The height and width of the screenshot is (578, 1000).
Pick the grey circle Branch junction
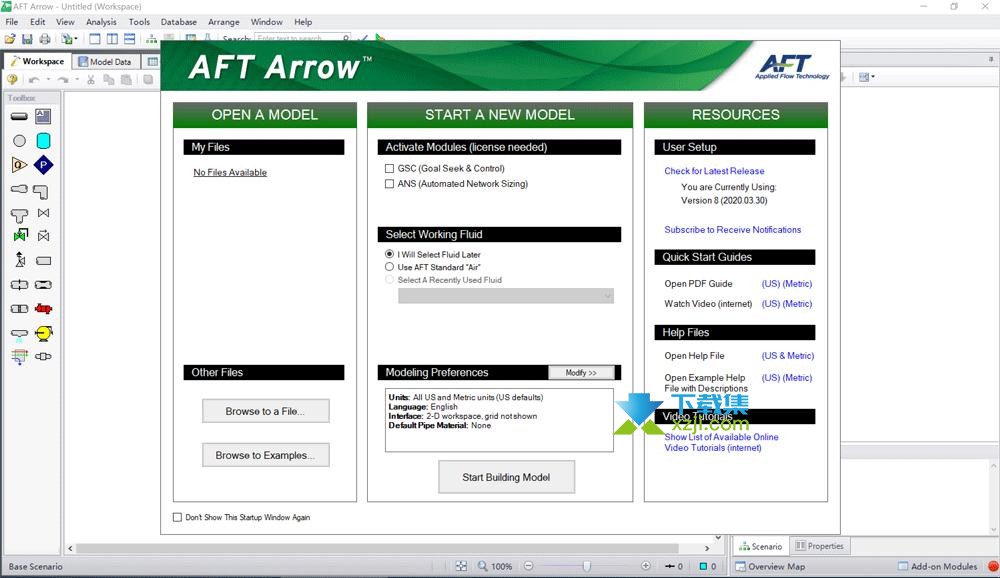[x=19, y=141]
